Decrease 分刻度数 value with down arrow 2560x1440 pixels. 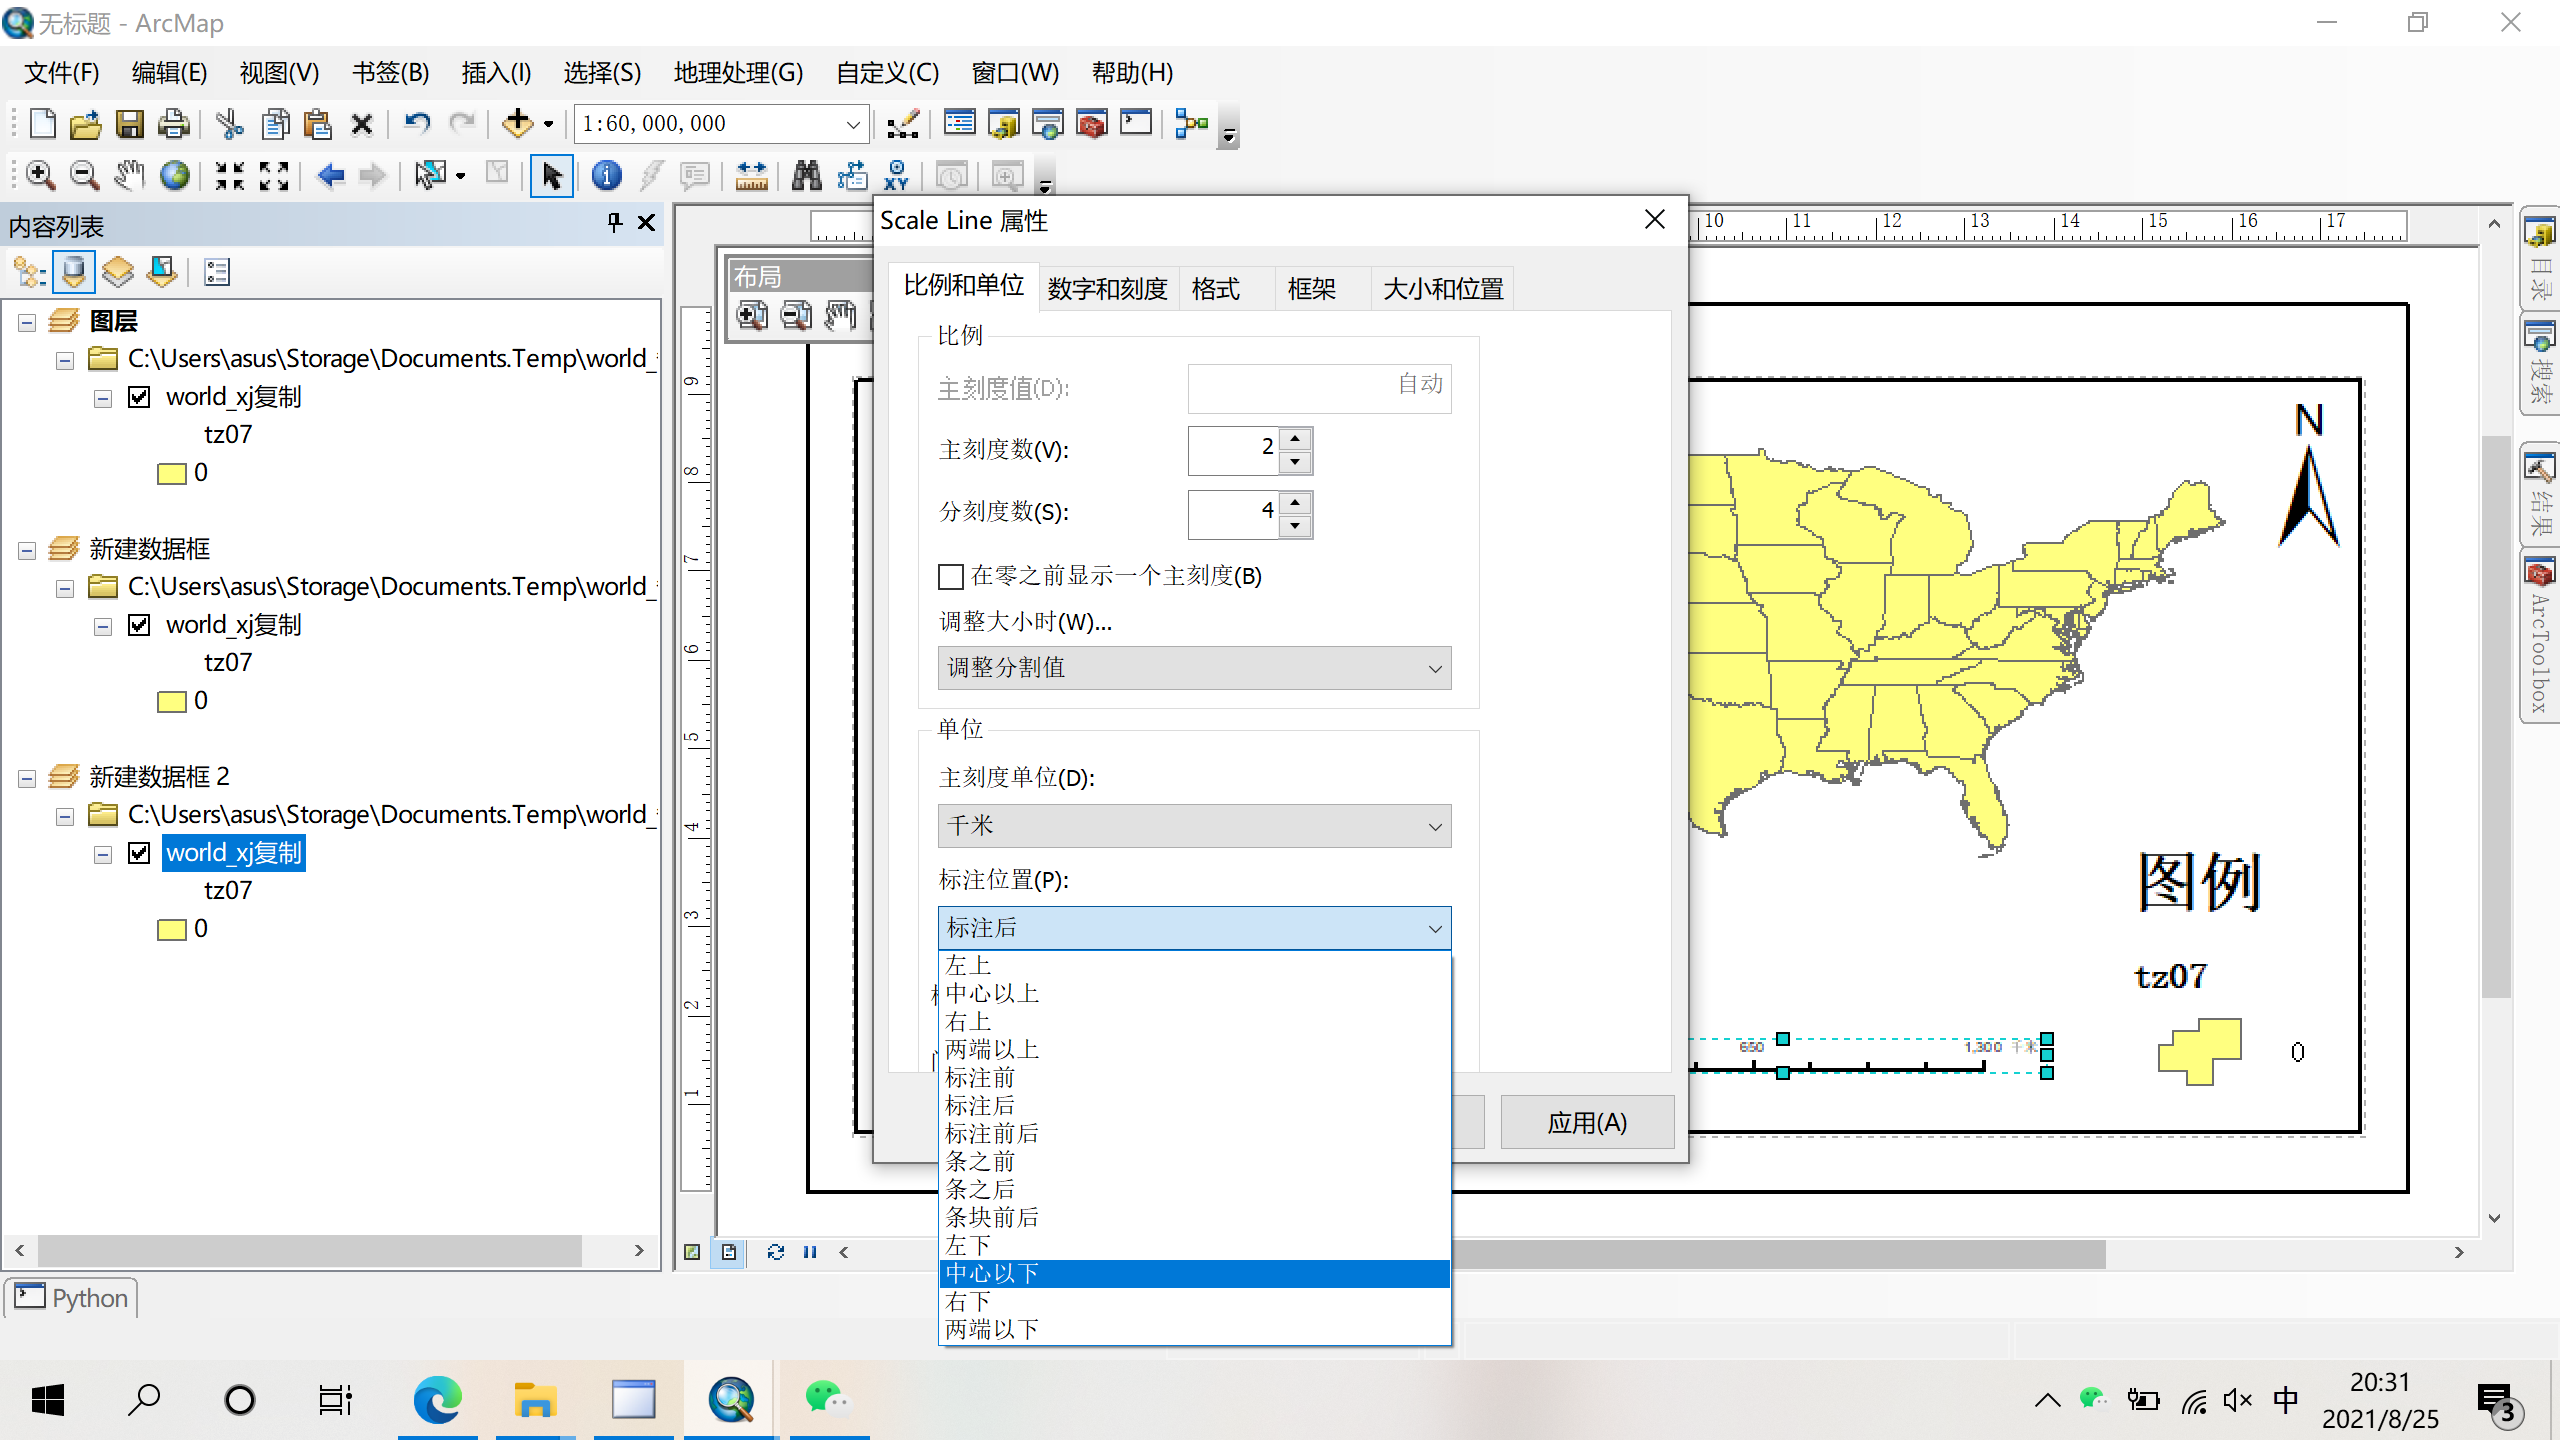click(1296, 526)
